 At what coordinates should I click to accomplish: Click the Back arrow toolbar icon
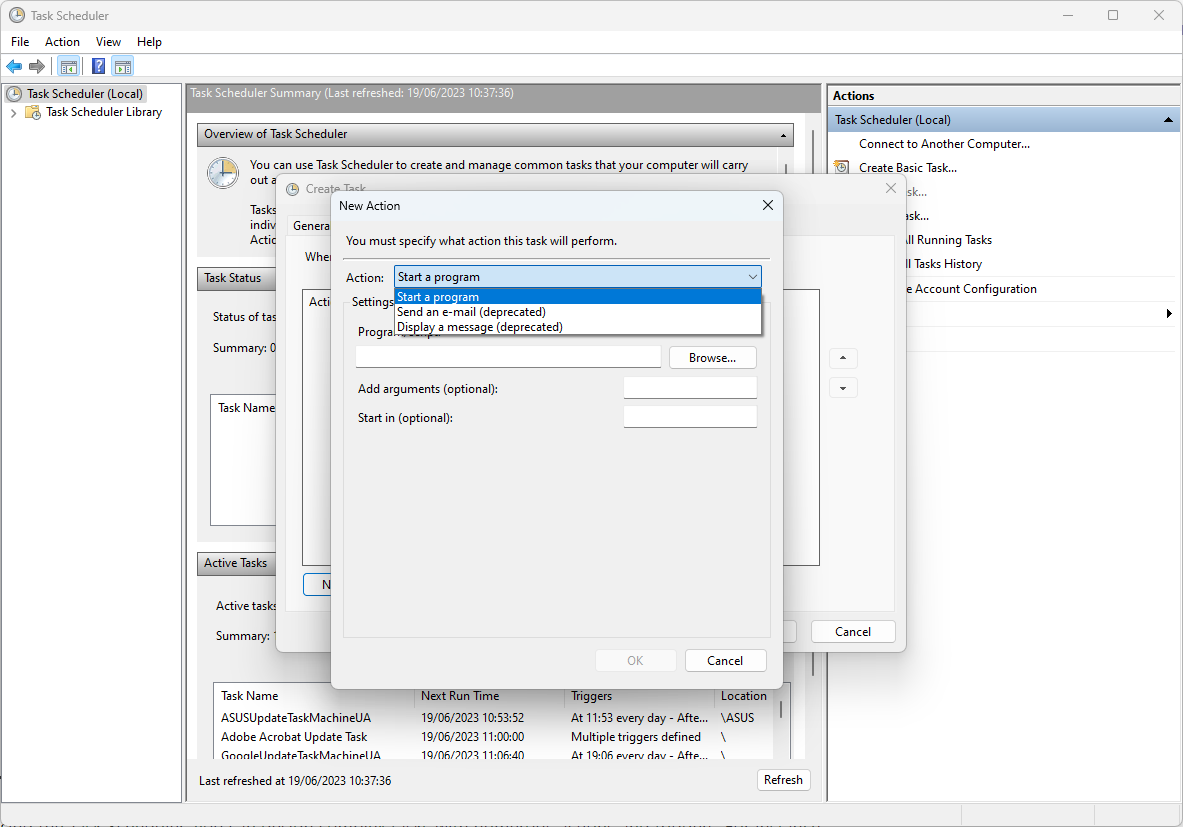tap(14, 67)
